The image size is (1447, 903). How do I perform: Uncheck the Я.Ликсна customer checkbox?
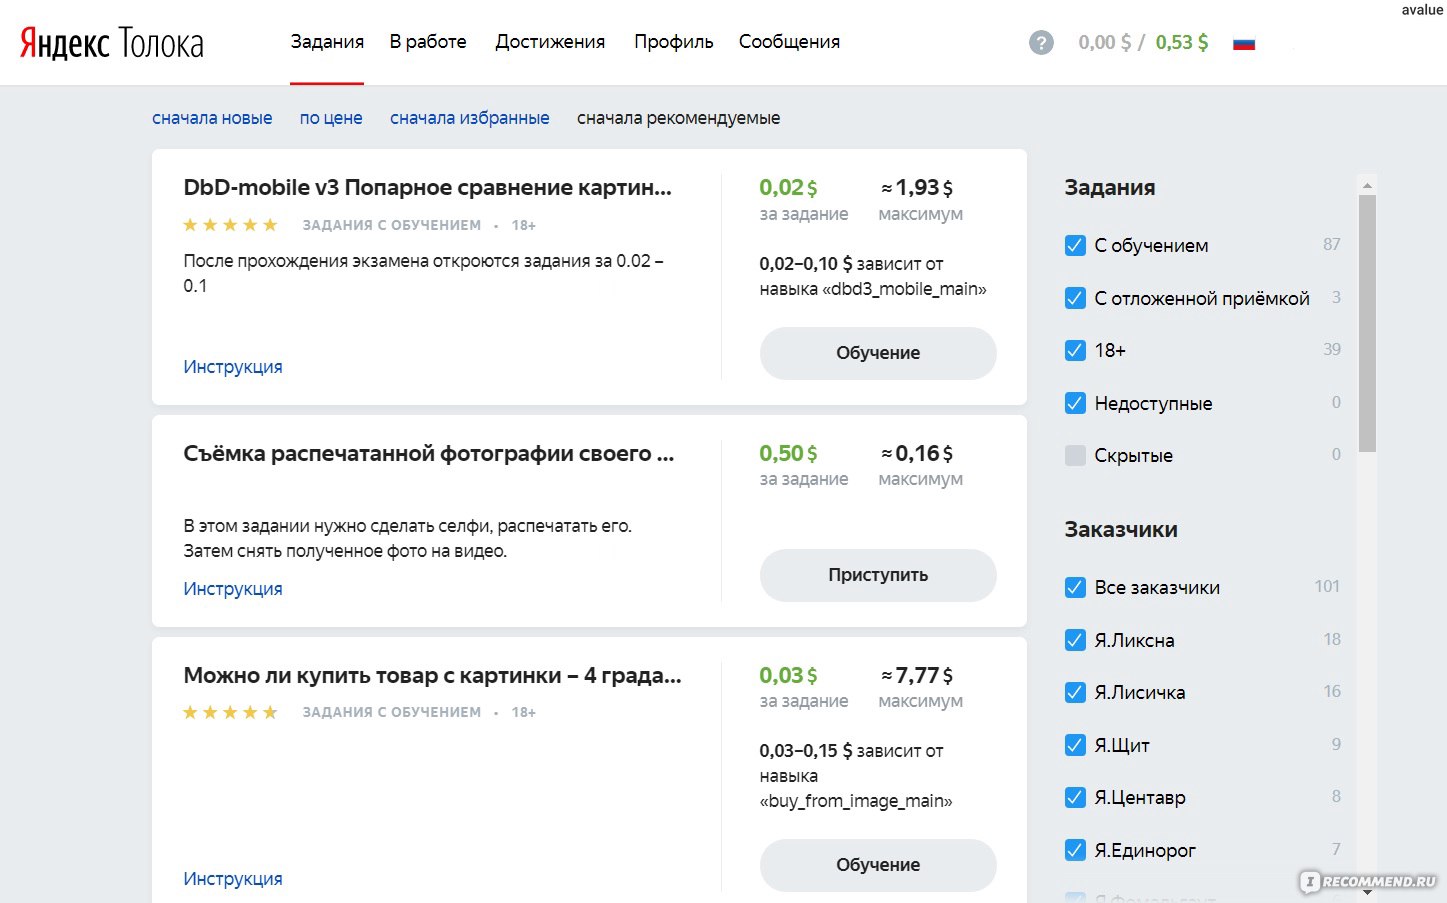[1075, 640]
